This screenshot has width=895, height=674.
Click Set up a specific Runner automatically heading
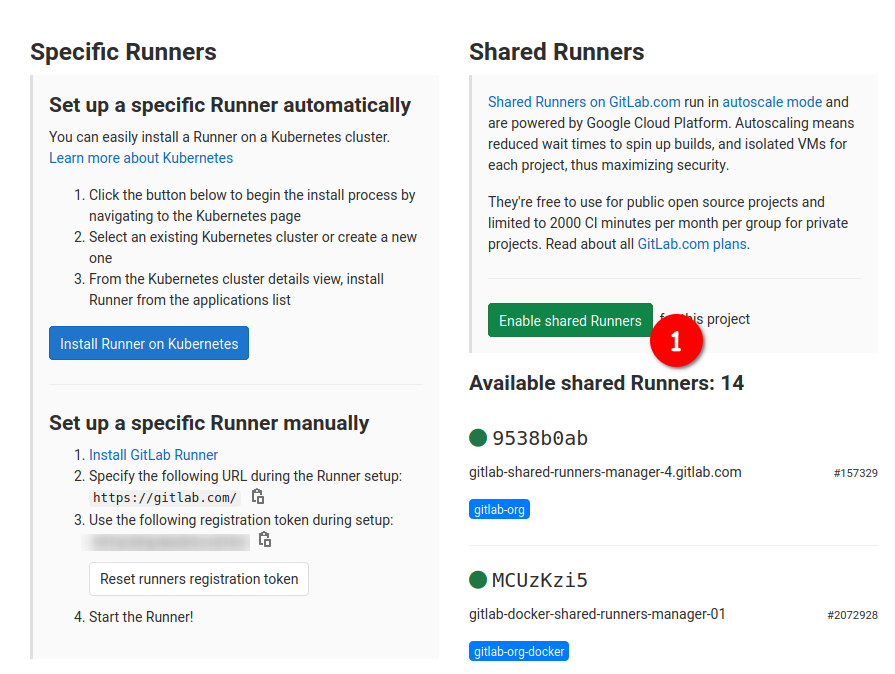(x=230, y=105)
